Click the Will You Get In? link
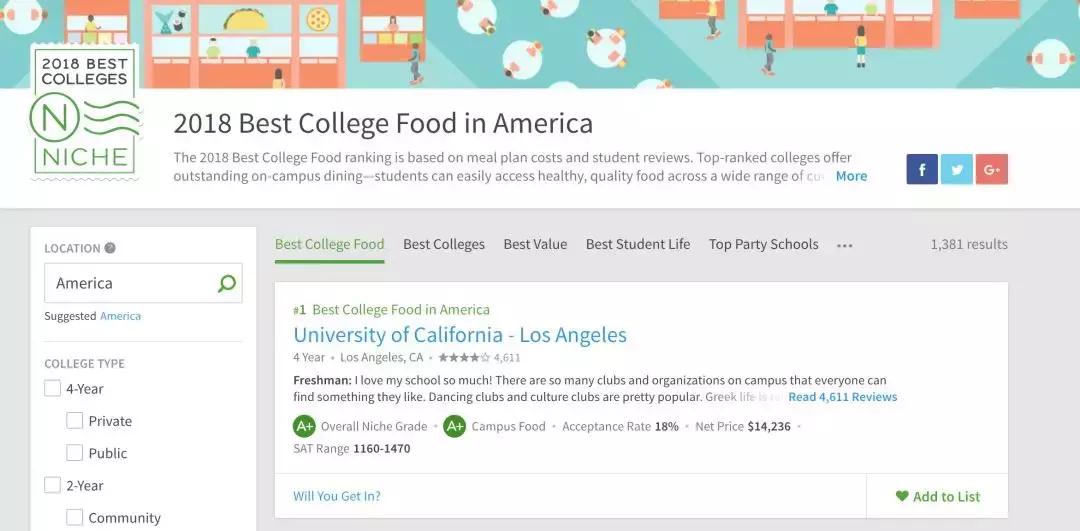Image resolution: width=1080 pixels, height=531 pixels. coord(336,496)
